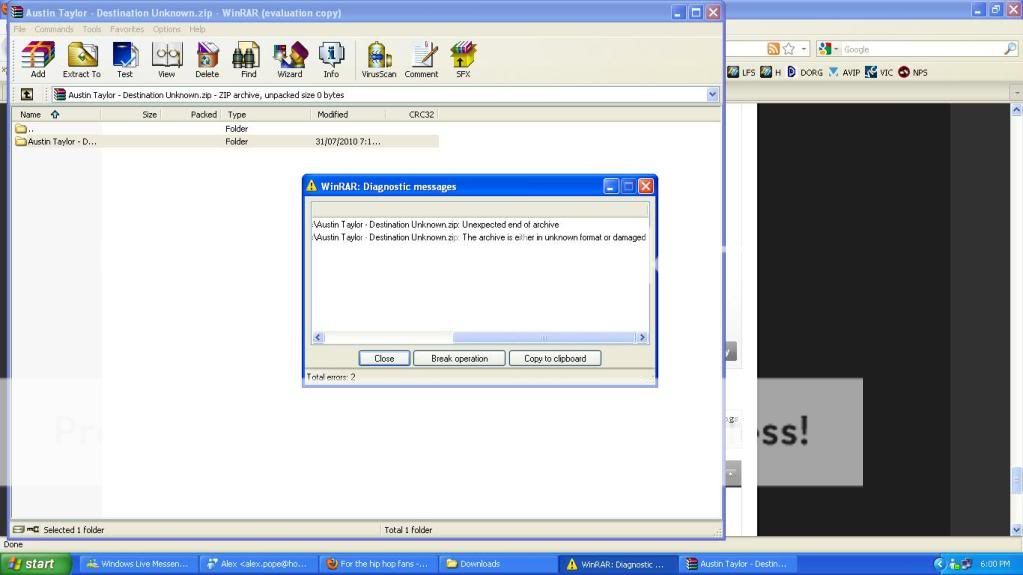The height and width of the screenshot is (575, 1023).
Task: Open the AVIP bookmark in browser
Action: 844,72
